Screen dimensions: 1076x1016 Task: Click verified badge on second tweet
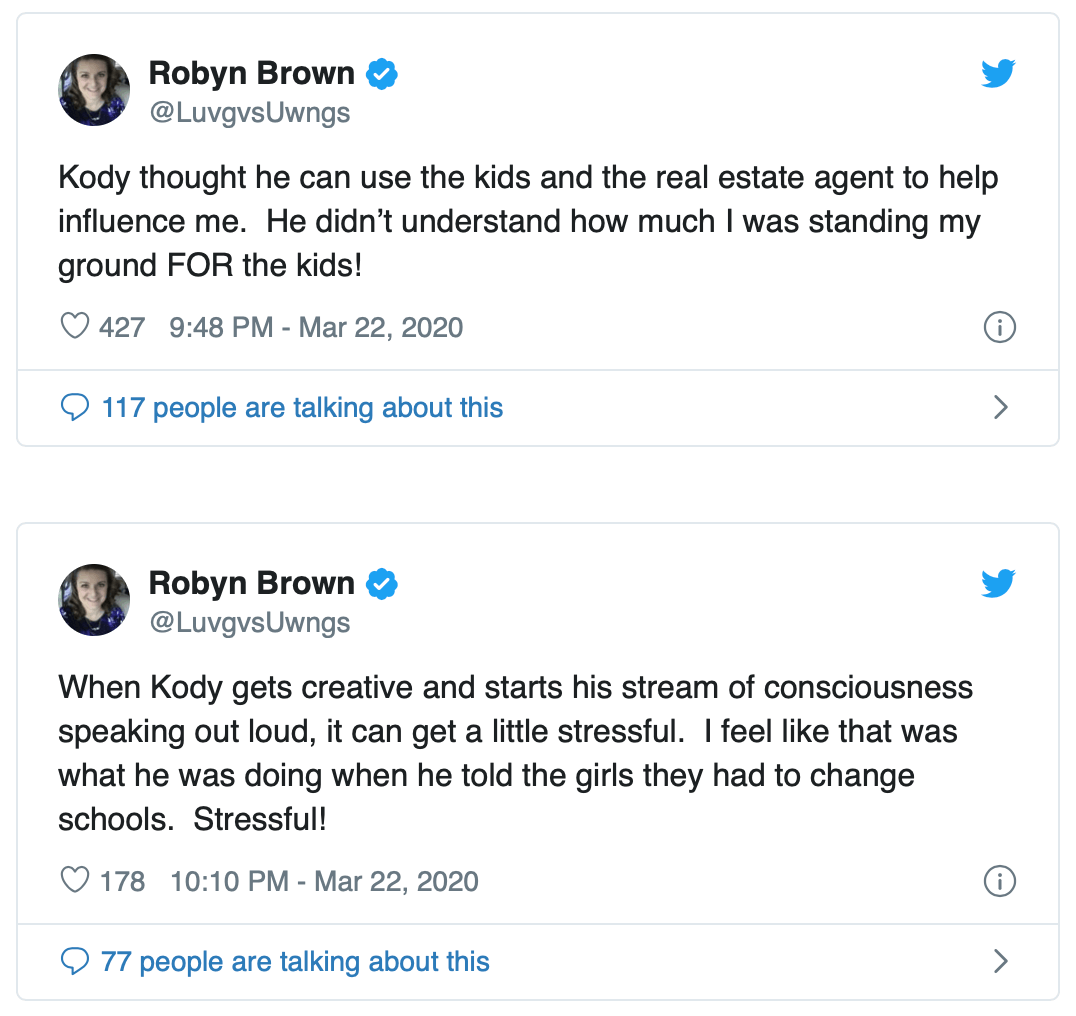pyautogui.click(x=382, y=584)
